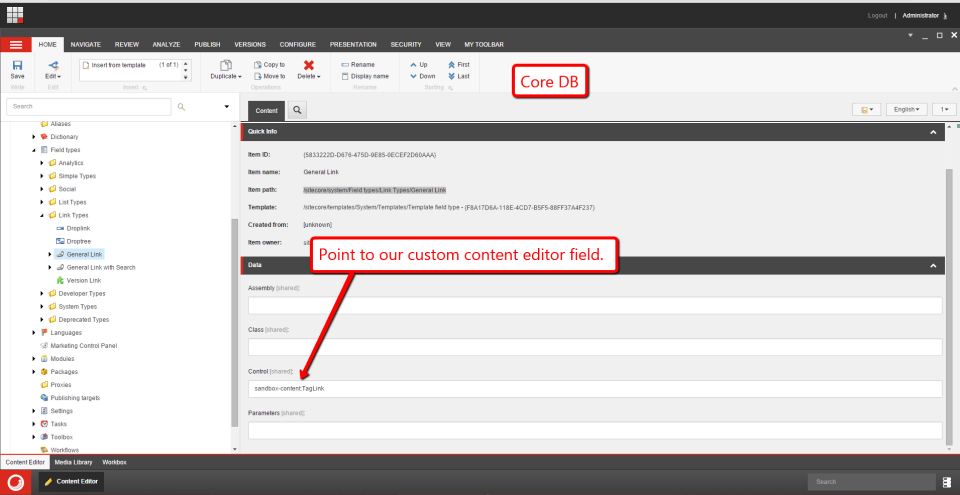Collapse the Link Types folder
This screenshot has height=495, width=960.
(42, 215)
